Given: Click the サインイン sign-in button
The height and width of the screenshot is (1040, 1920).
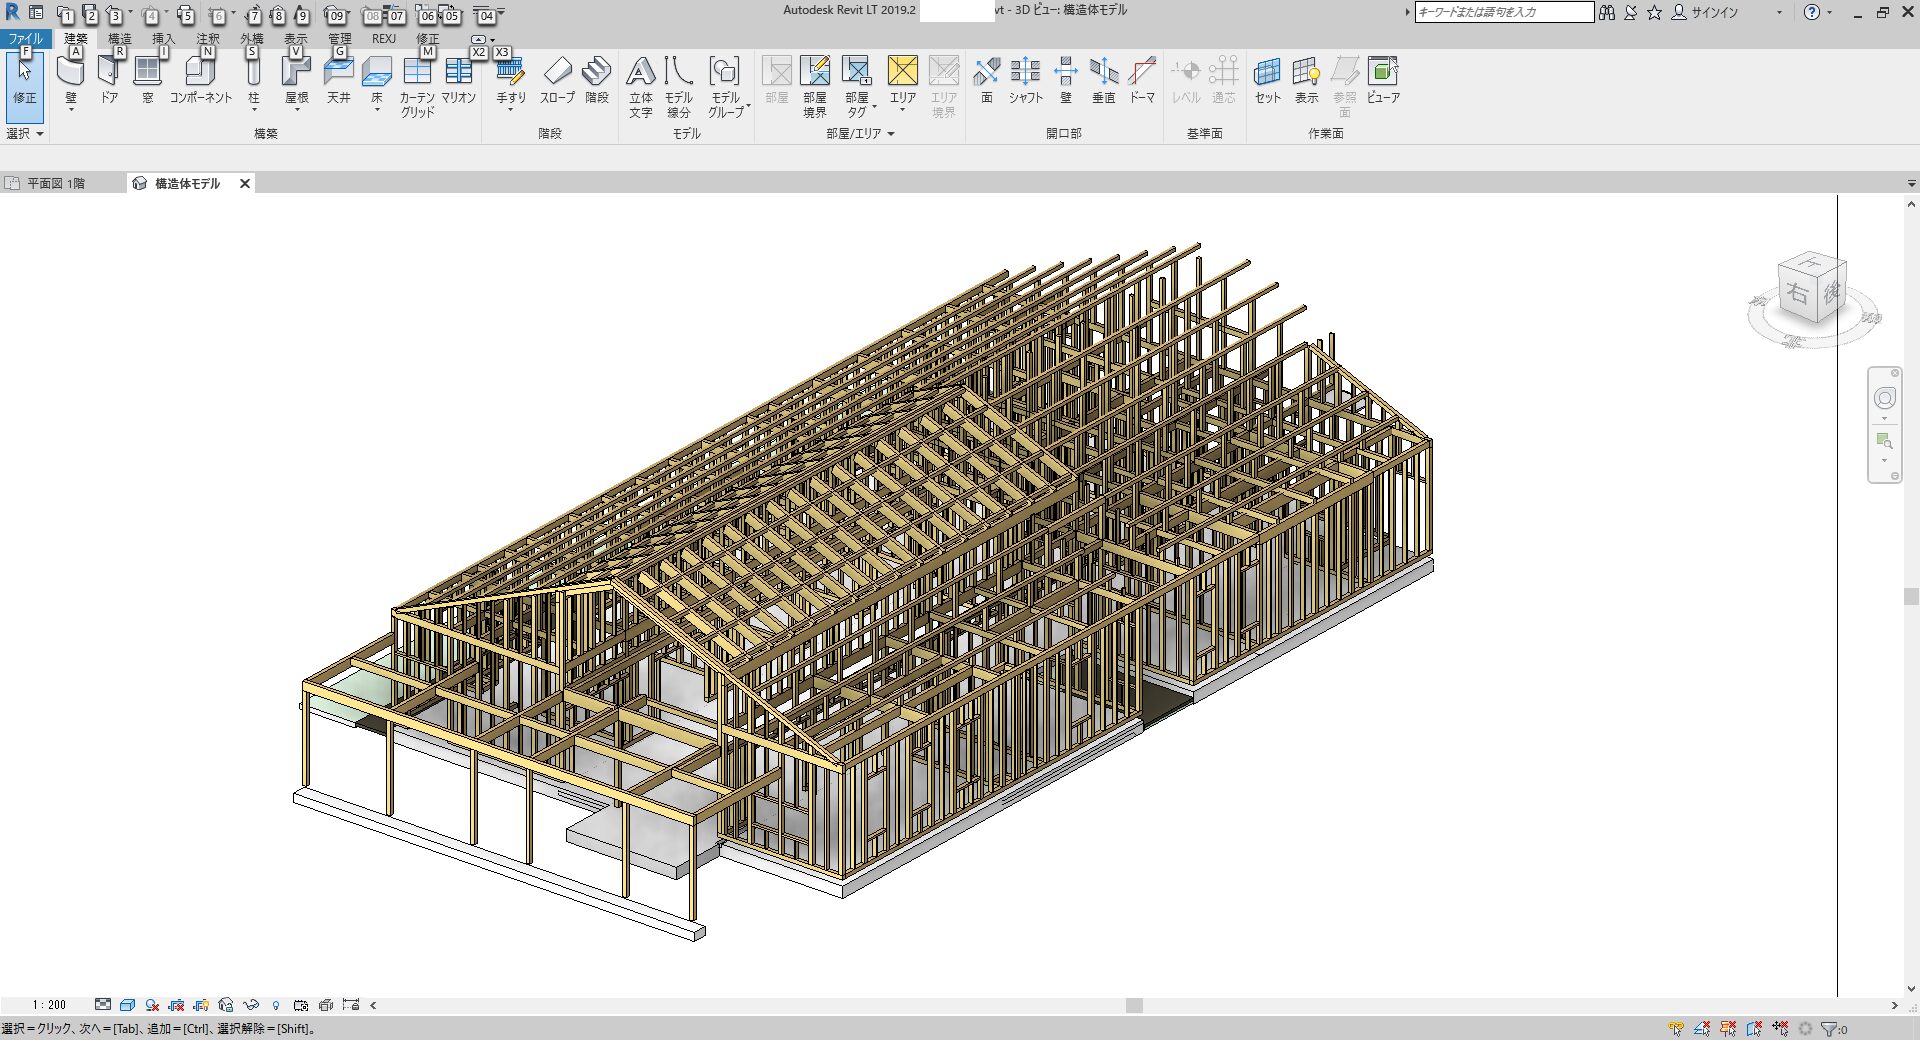Looking at the screenshot, I should (1714, 12).
